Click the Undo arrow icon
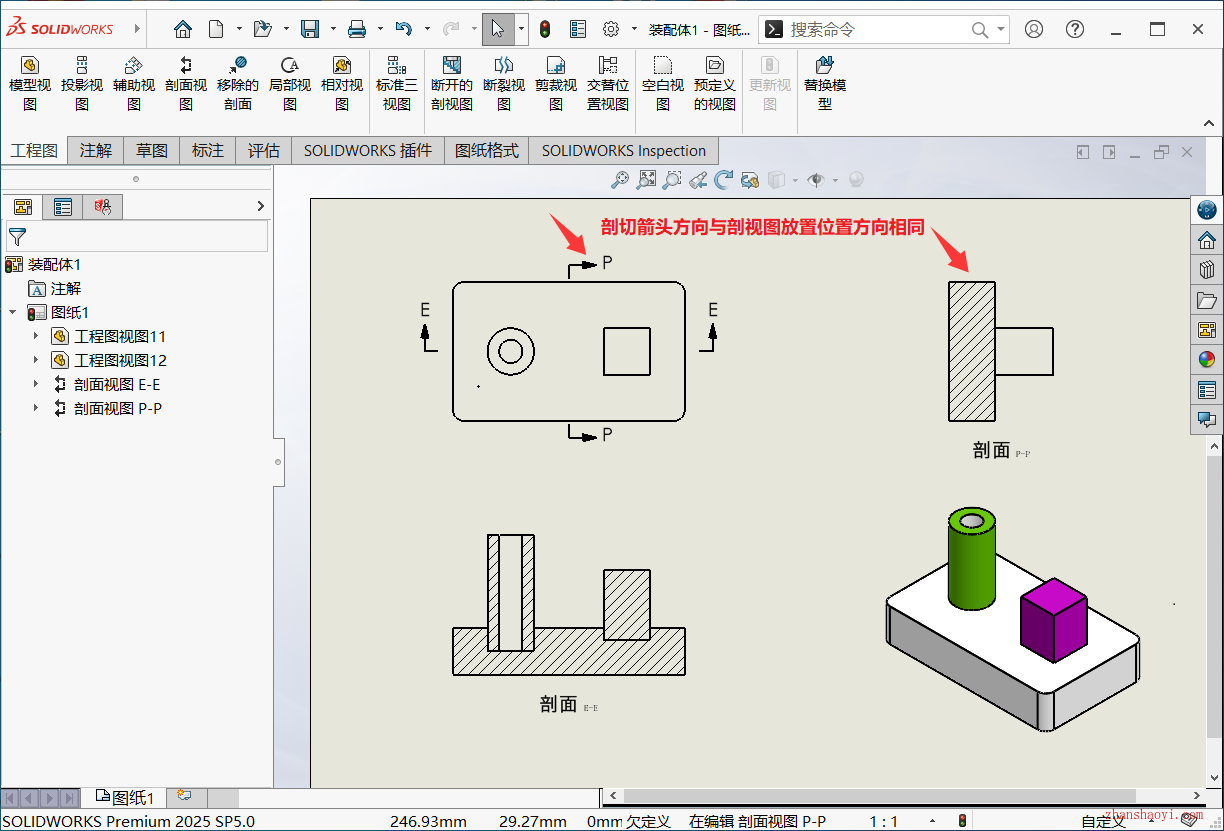Viewport: 1224px width, 831px height. [404, 29]
